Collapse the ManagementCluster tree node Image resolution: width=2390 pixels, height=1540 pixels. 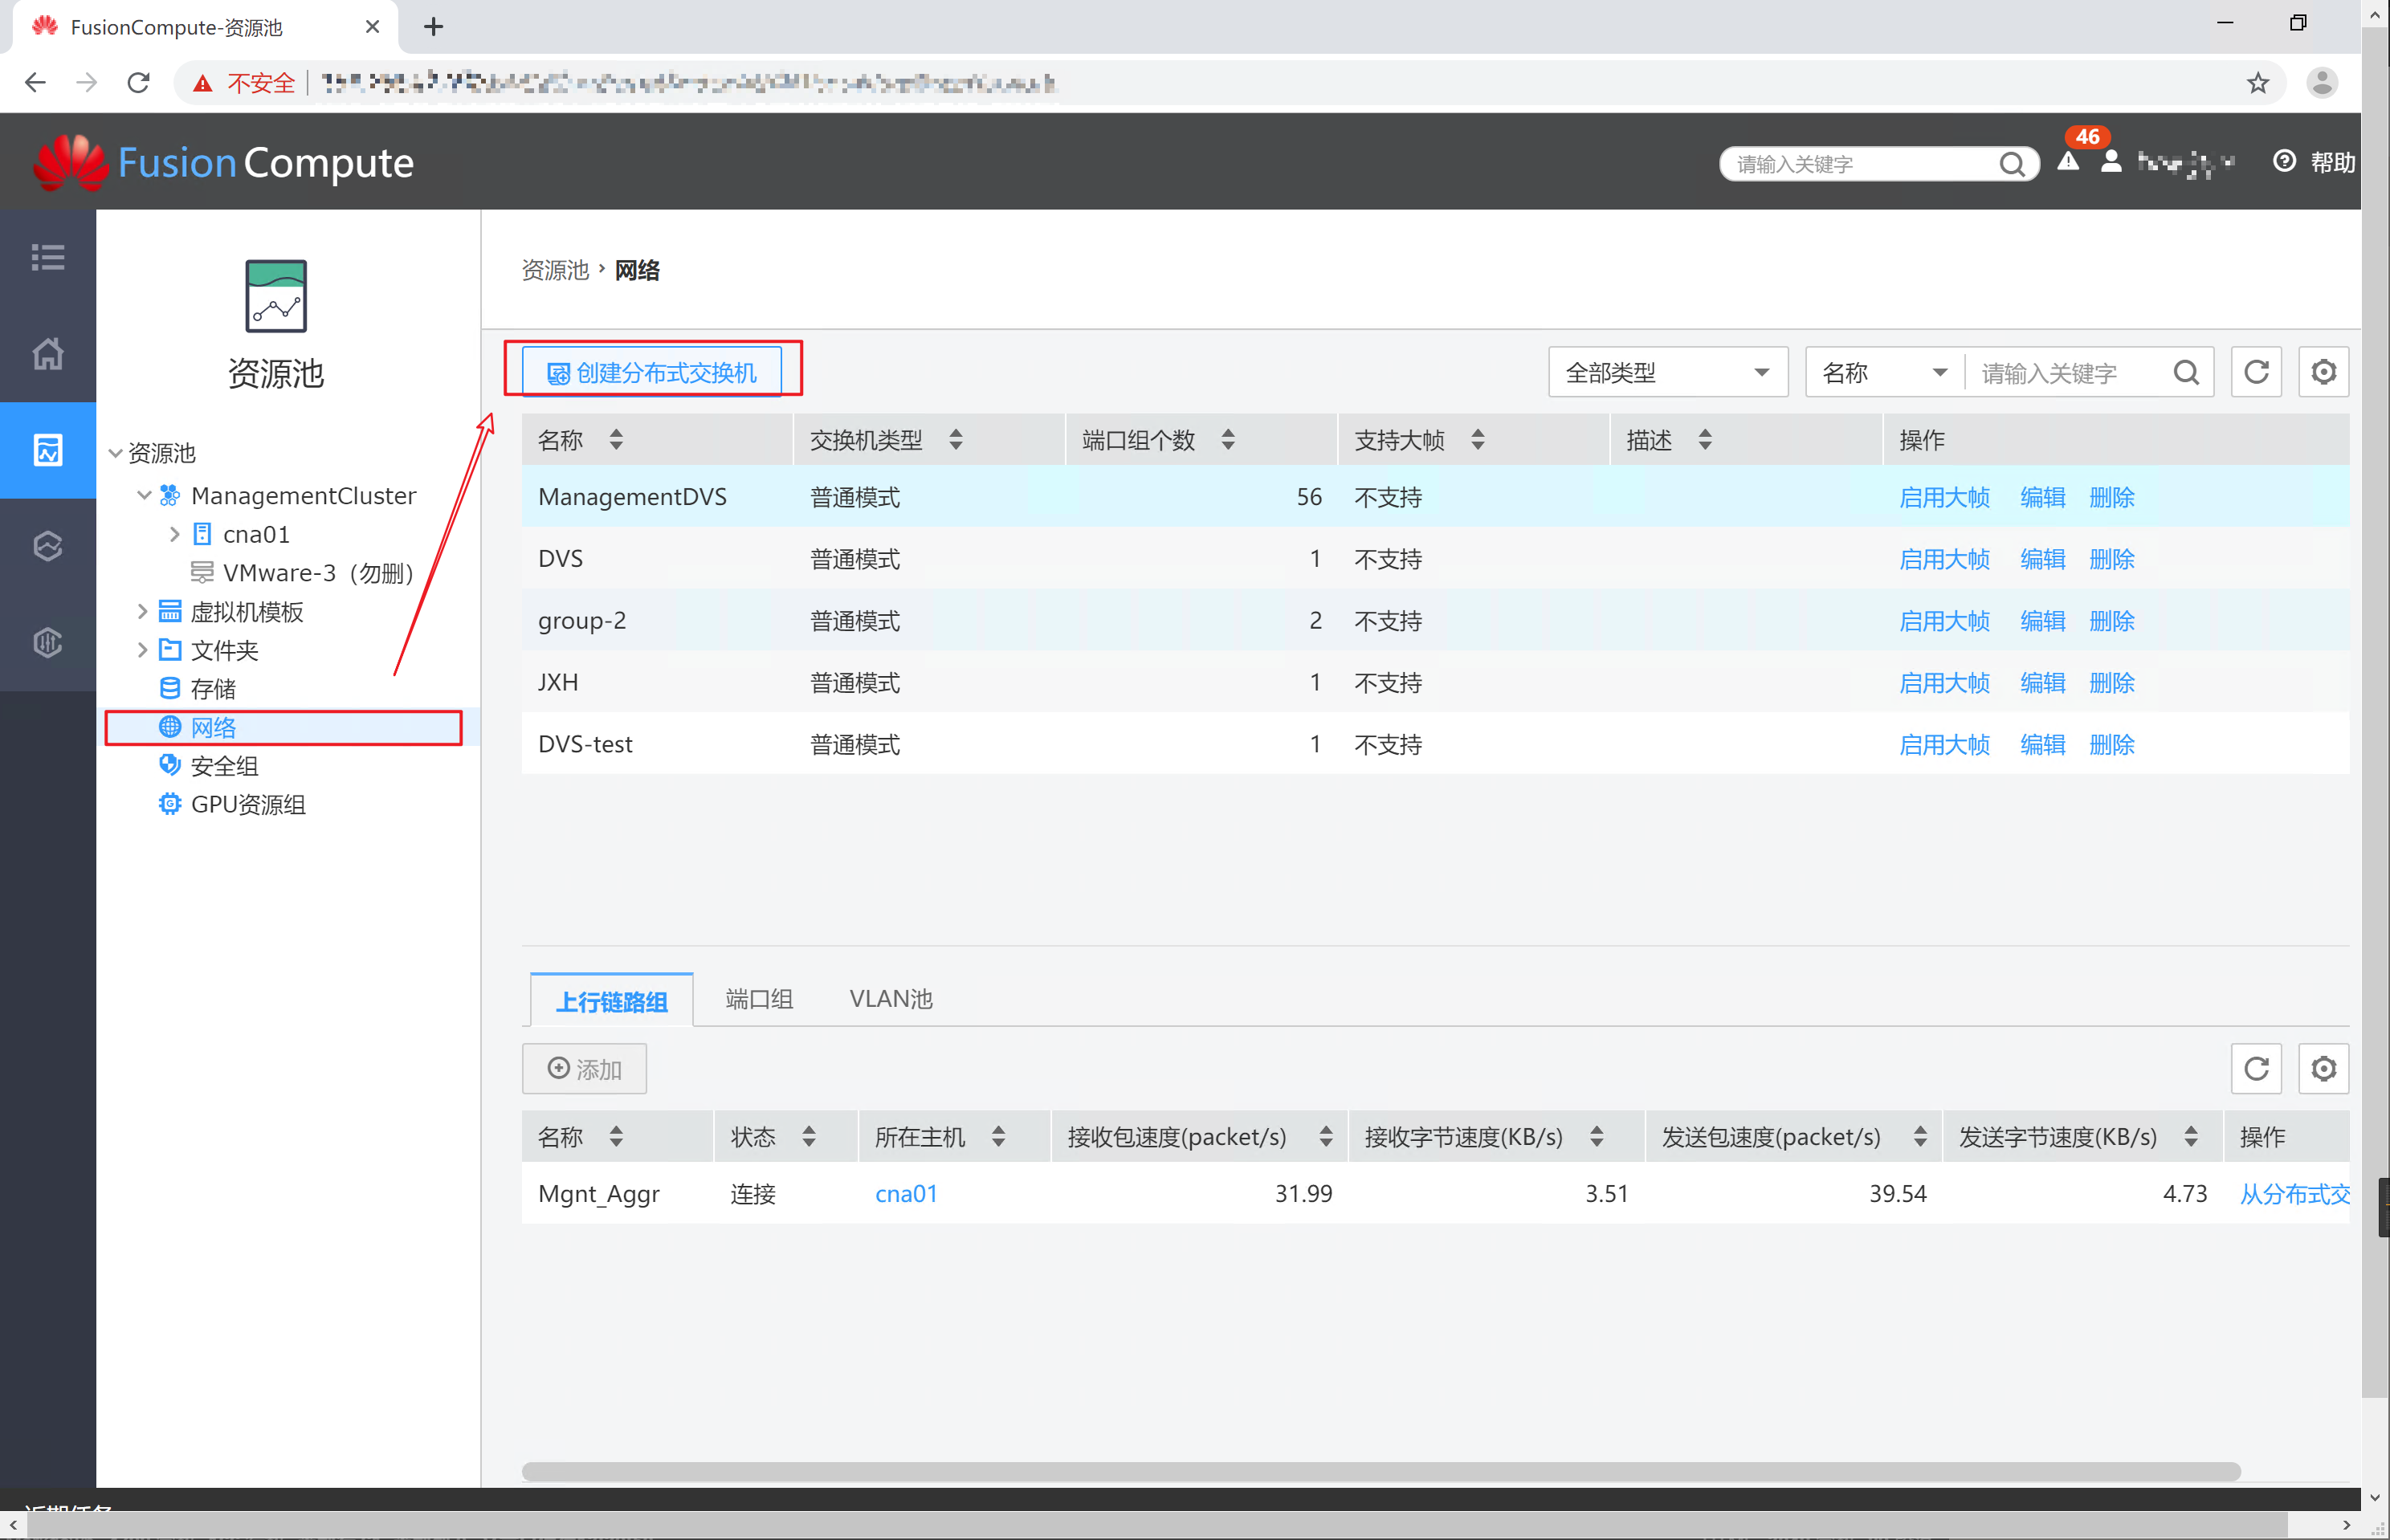pos(144,494)
